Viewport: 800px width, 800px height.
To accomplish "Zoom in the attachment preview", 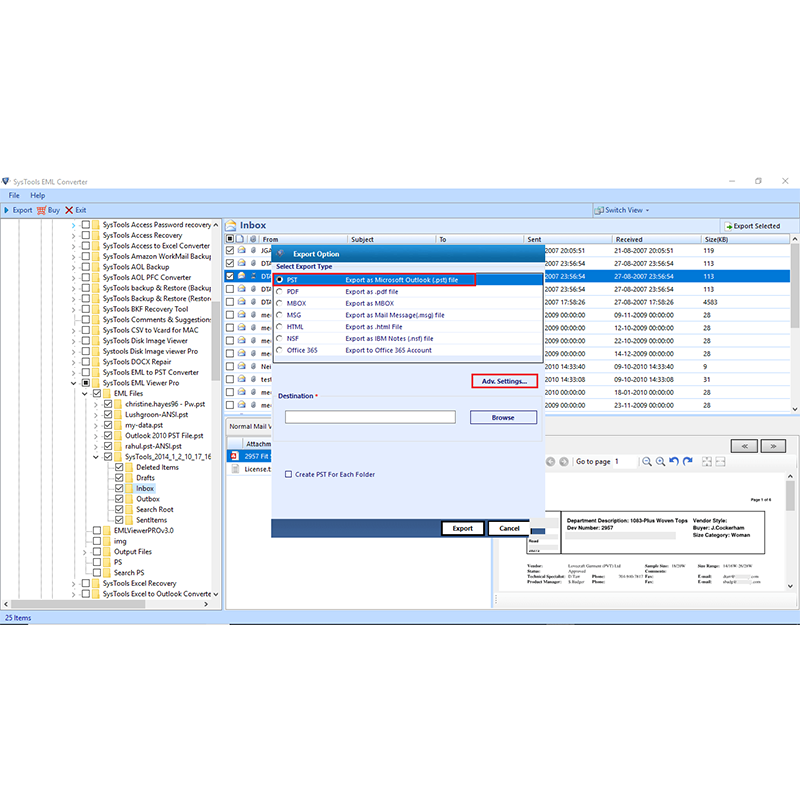I will [660, 462].
